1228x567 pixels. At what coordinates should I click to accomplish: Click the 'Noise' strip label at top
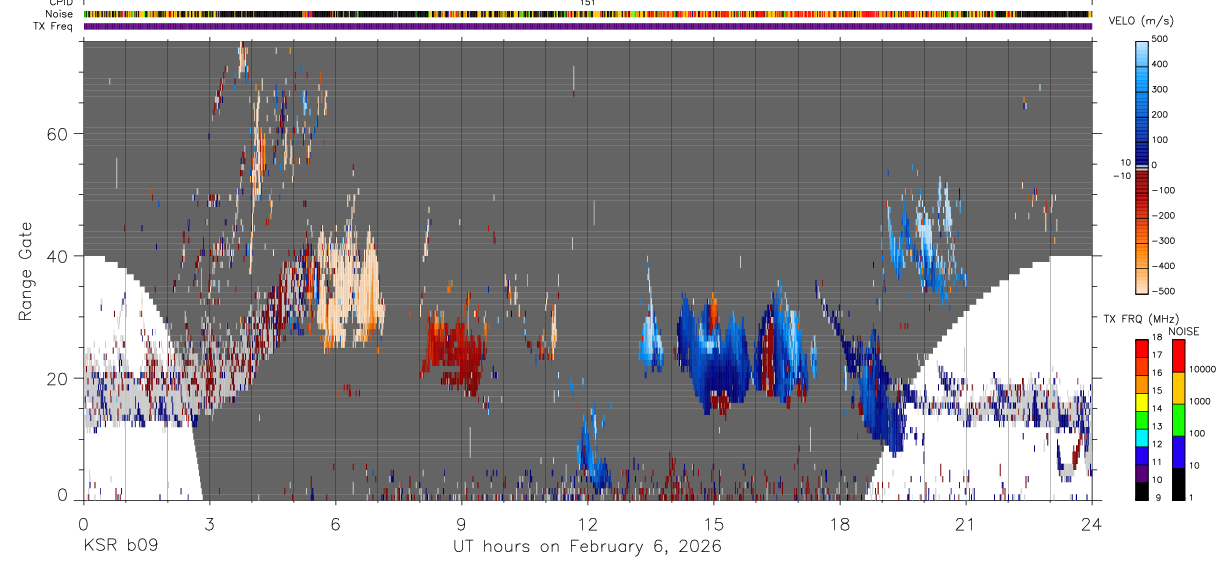pos(59,14)
